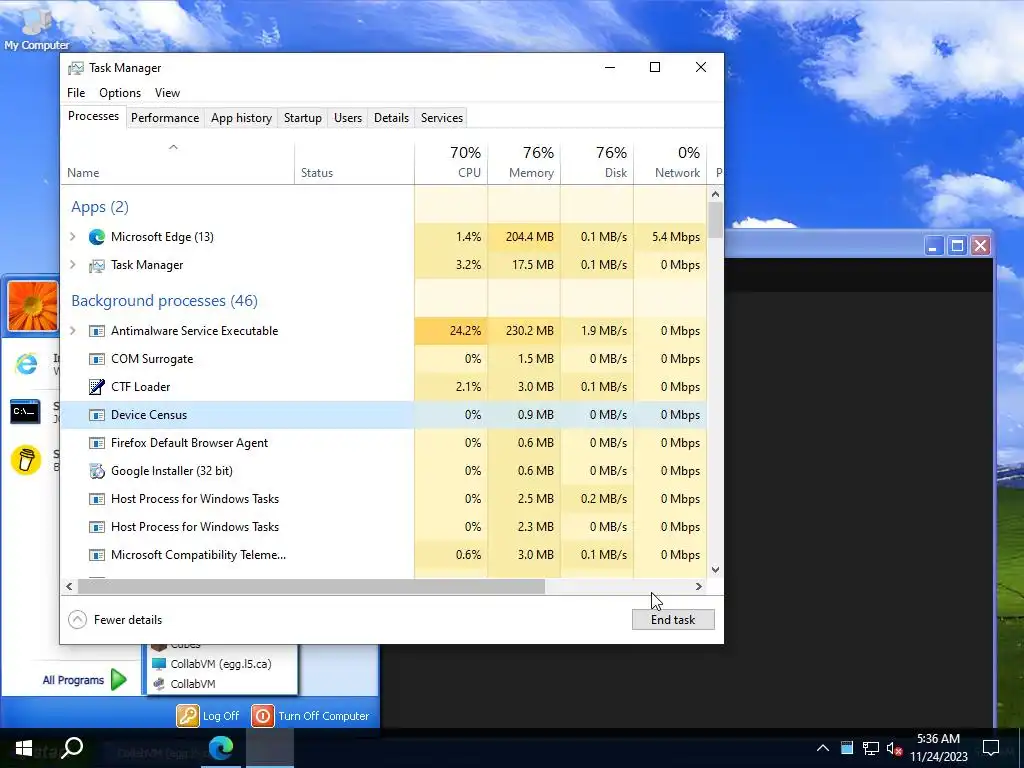Open the notification center icon

991,748
